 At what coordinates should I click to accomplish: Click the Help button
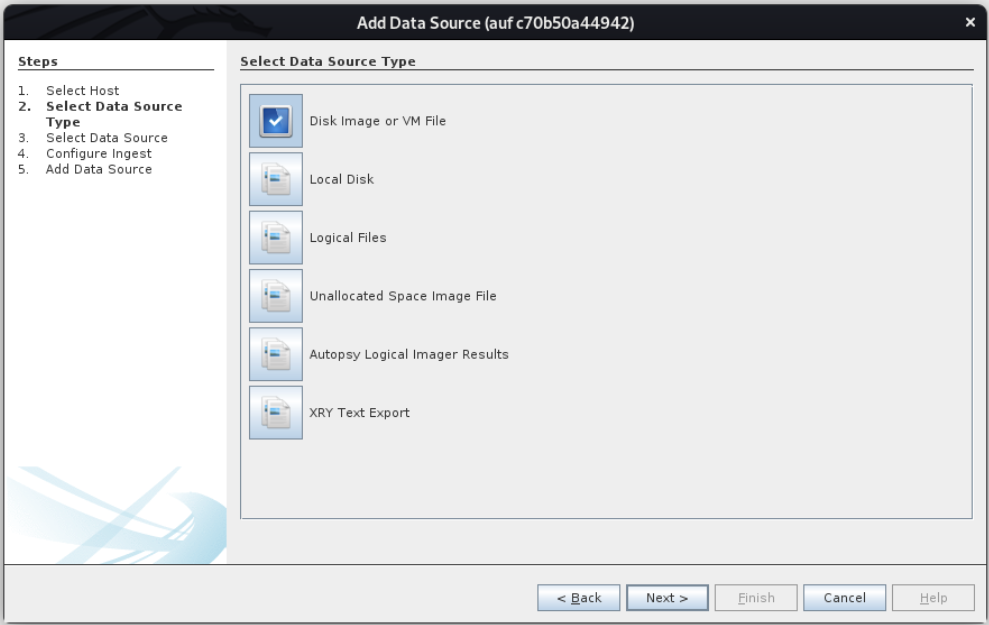[x=933, y=598]
